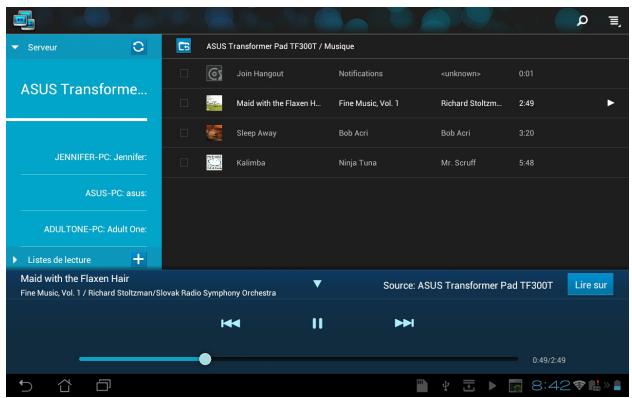
Task: Click the Richard Stoltzm... artist cell
Action: click(471, 103)
